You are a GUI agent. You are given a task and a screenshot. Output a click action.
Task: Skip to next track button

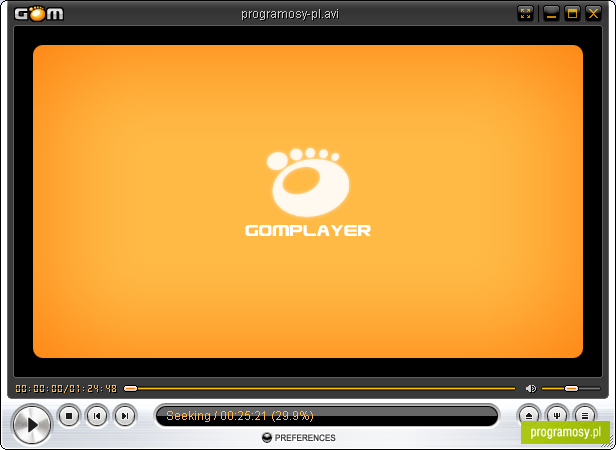point(125,415)
